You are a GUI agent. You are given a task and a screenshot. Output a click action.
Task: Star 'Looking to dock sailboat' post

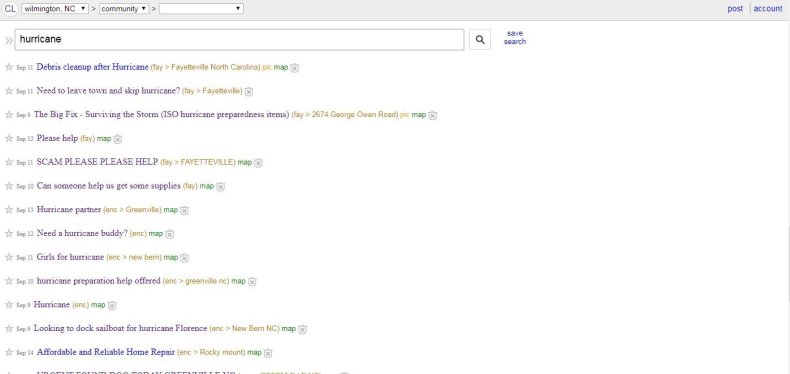point(9,329)
